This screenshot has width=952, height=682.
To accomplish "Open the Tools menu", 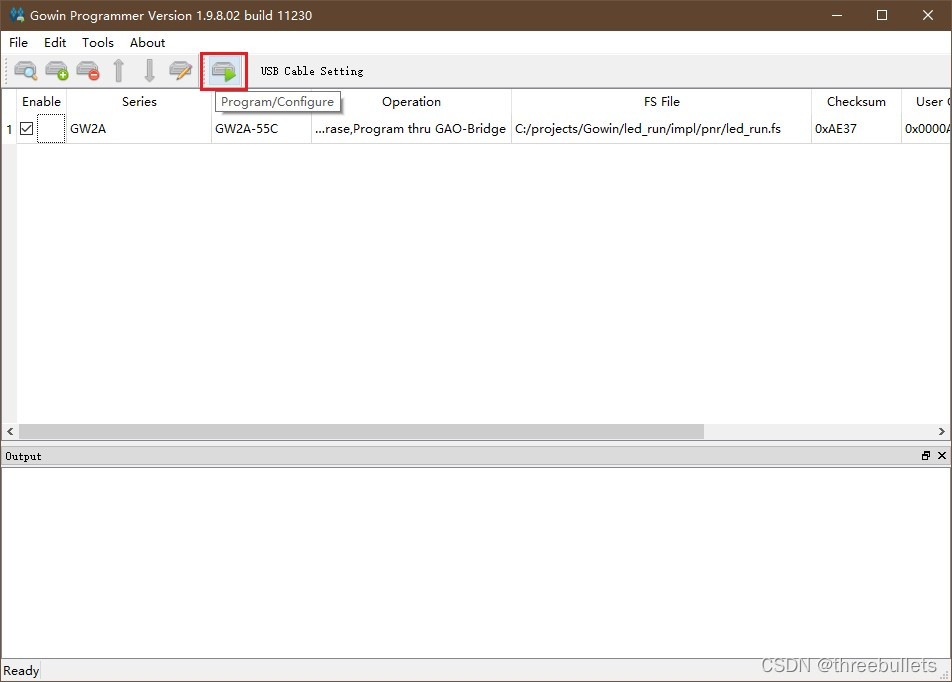I will click(98, 43).
